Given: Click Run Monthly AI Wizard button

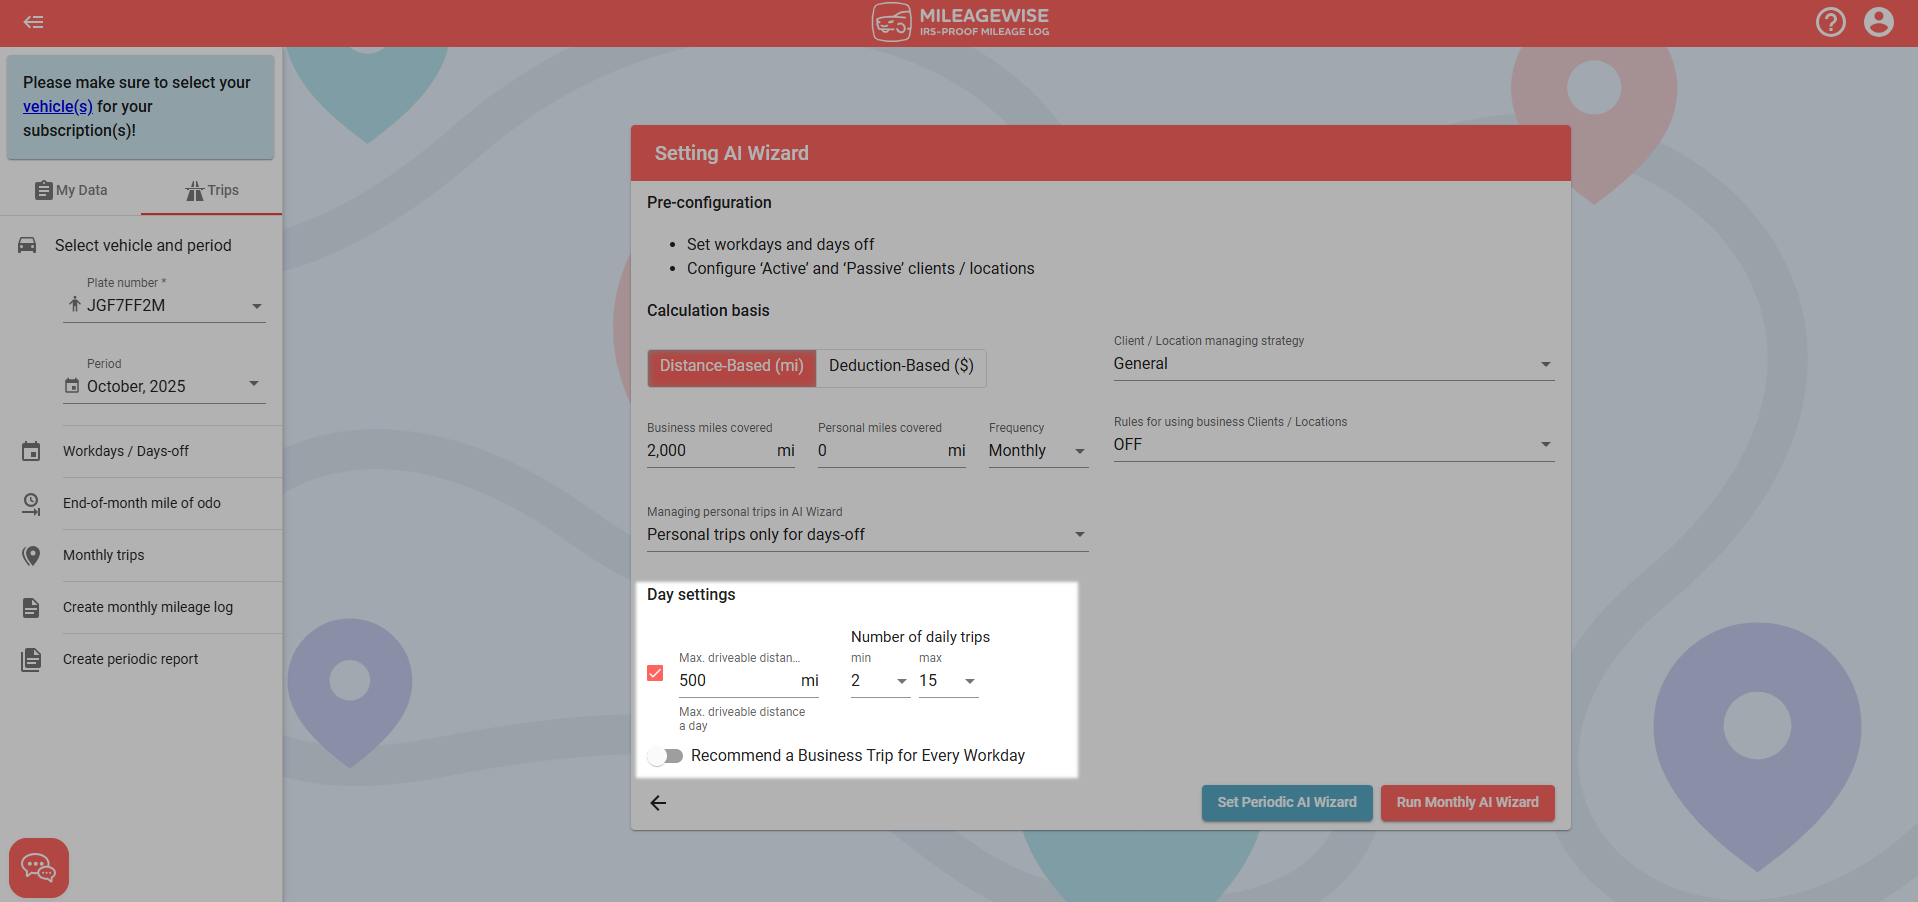Looking at the screenshot, I should pyautogui.click(x=1467, y=802).
